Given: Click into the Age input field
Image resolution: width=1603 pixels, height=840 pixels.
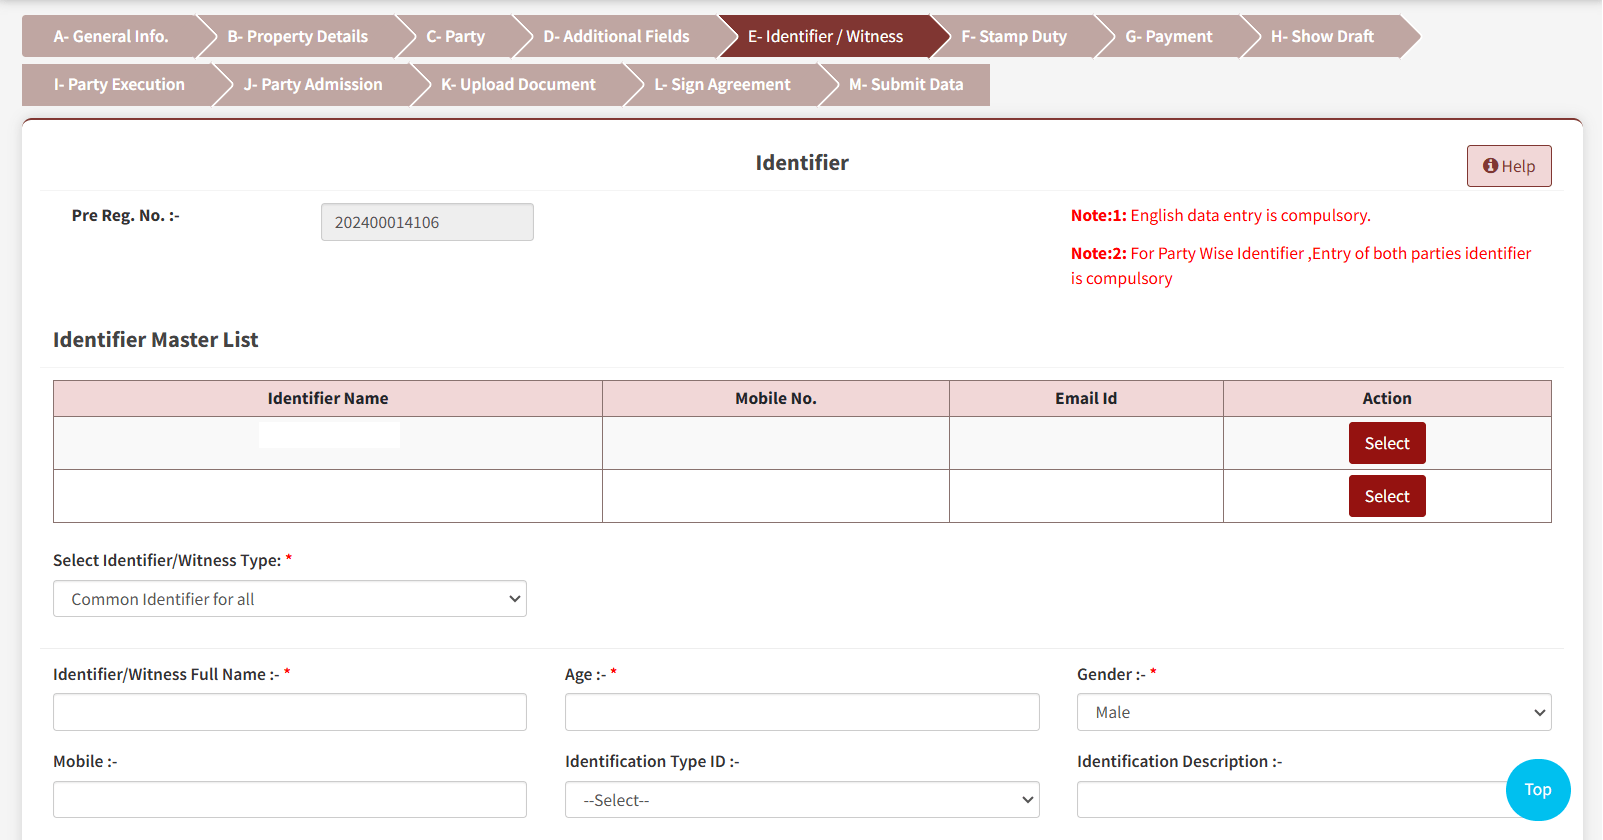Looking at the screenshot, I should (x=802, y=712).
